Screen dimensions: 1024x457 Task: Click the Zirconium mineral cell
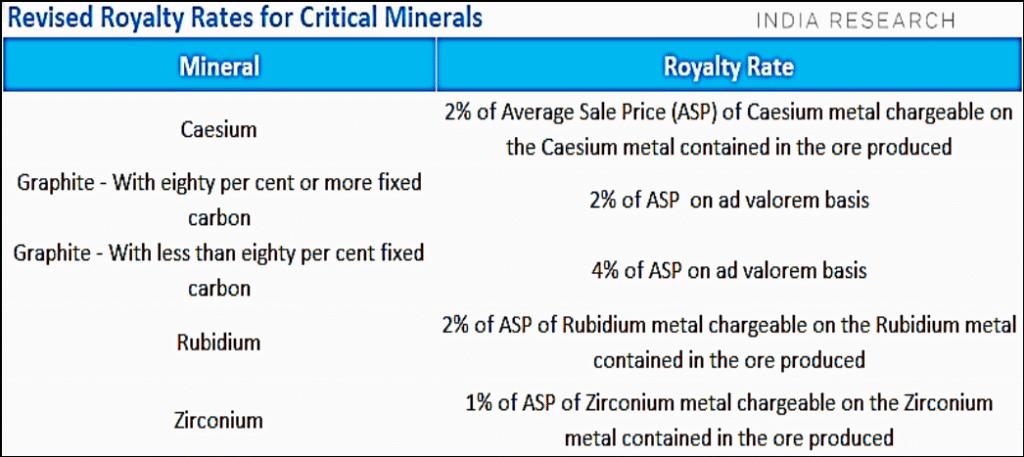pyautogui.click(x=219, y=420)
